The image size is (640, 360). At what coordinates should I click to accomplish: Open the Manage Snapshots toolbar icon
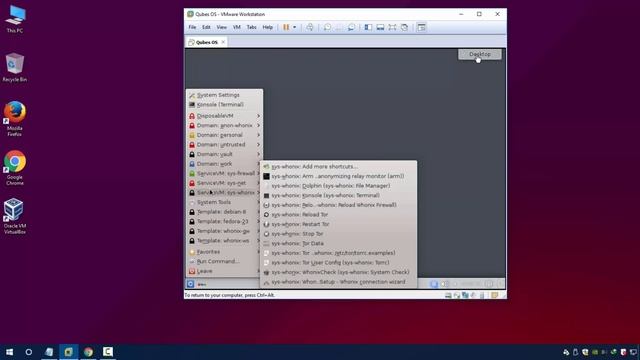coord(351,27)
